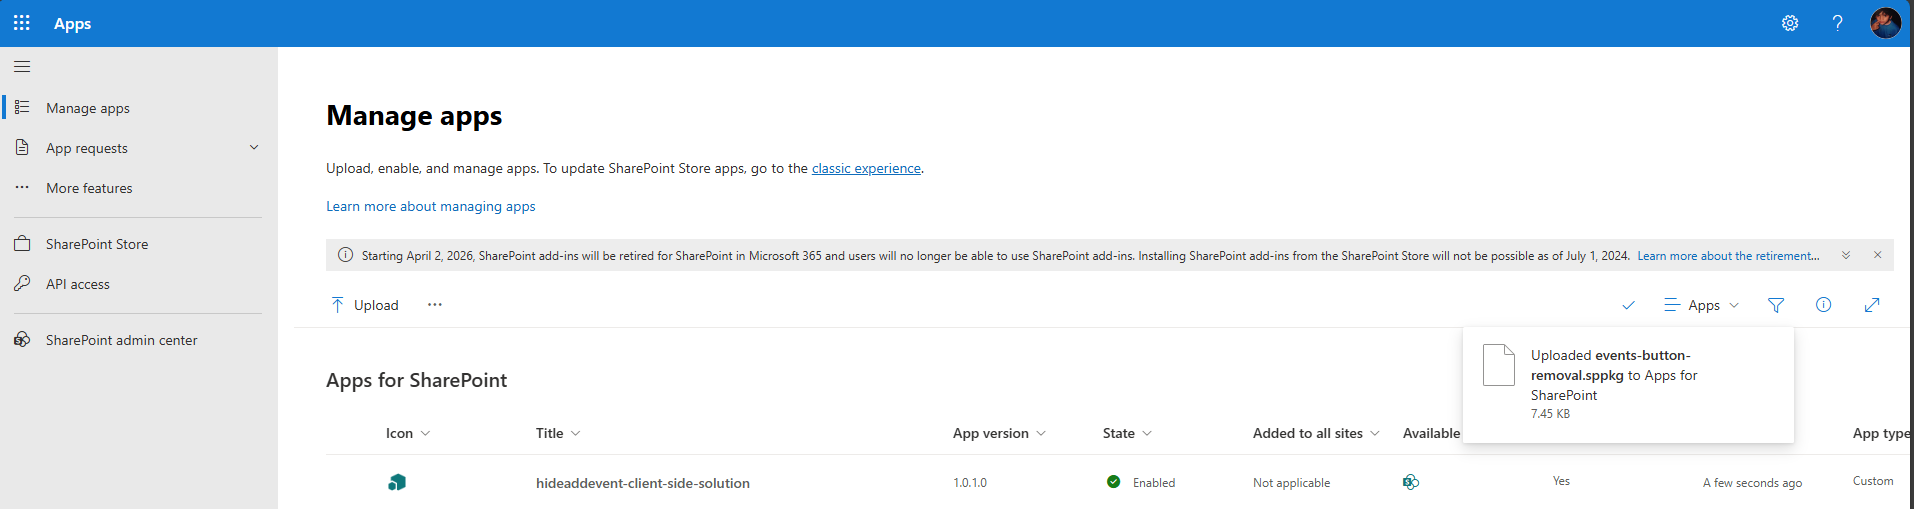Click the uploaded events-button-removal.sppkg notification
Screen dimensions: 1914x509
[x=1628, y=384]
